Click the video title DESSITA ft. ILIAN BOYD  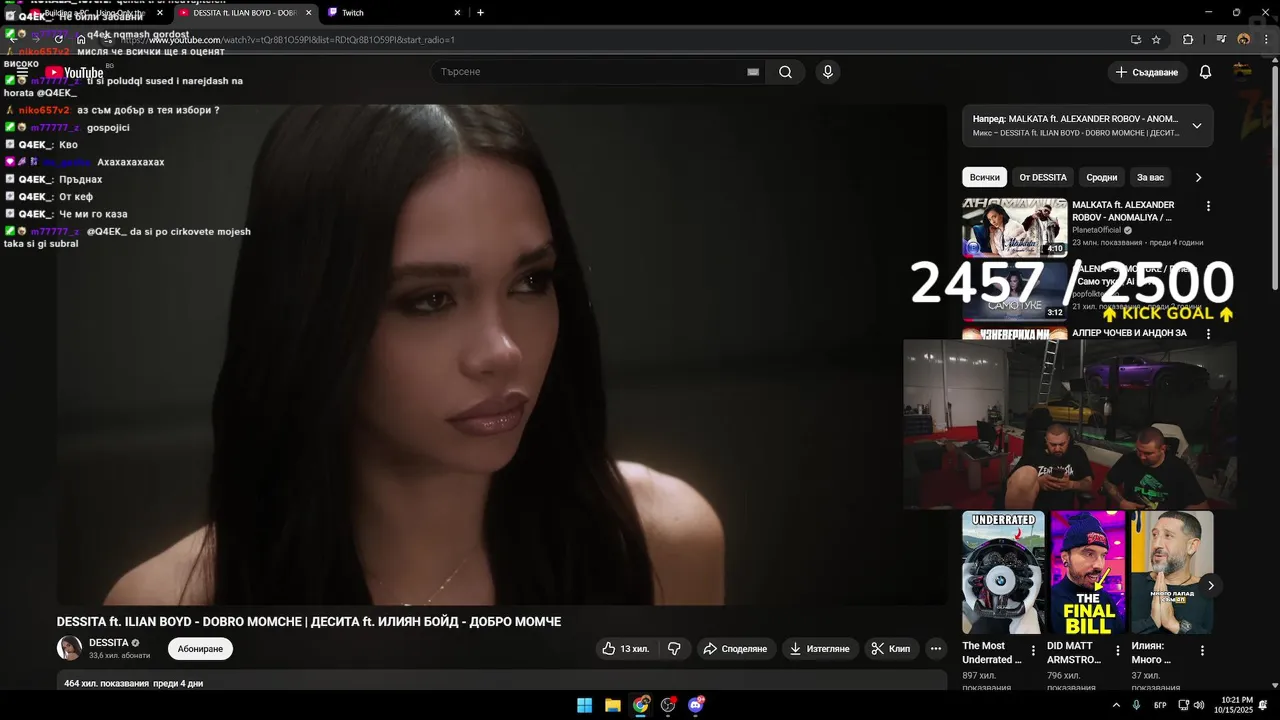309,622
